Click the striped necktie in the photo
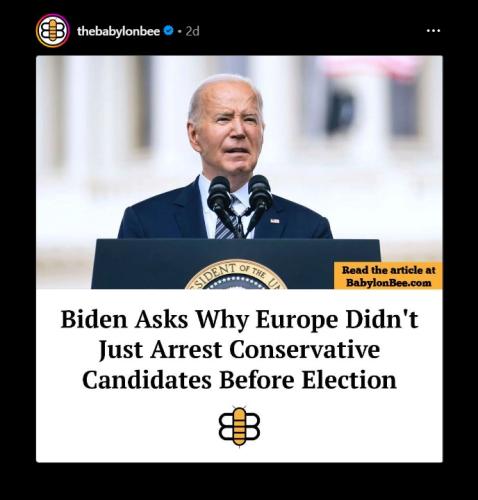 (x=228, y=222)
